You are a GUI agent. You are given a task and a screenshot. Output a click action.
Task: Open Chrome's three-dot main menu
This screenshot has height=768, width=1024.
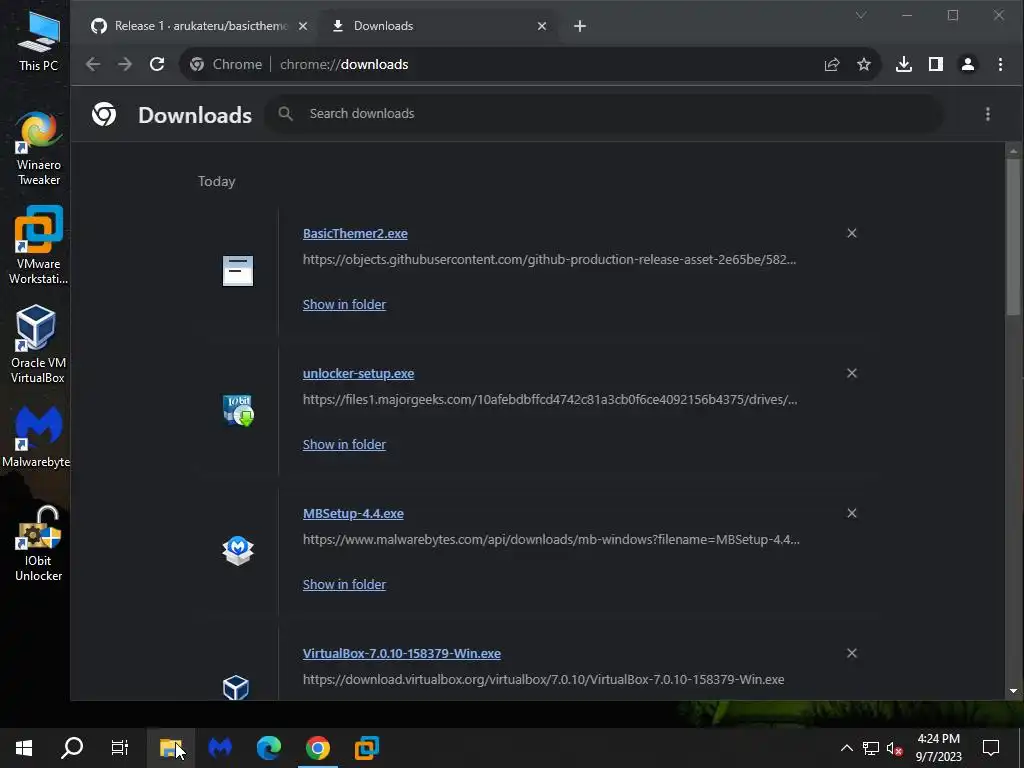1000,64
